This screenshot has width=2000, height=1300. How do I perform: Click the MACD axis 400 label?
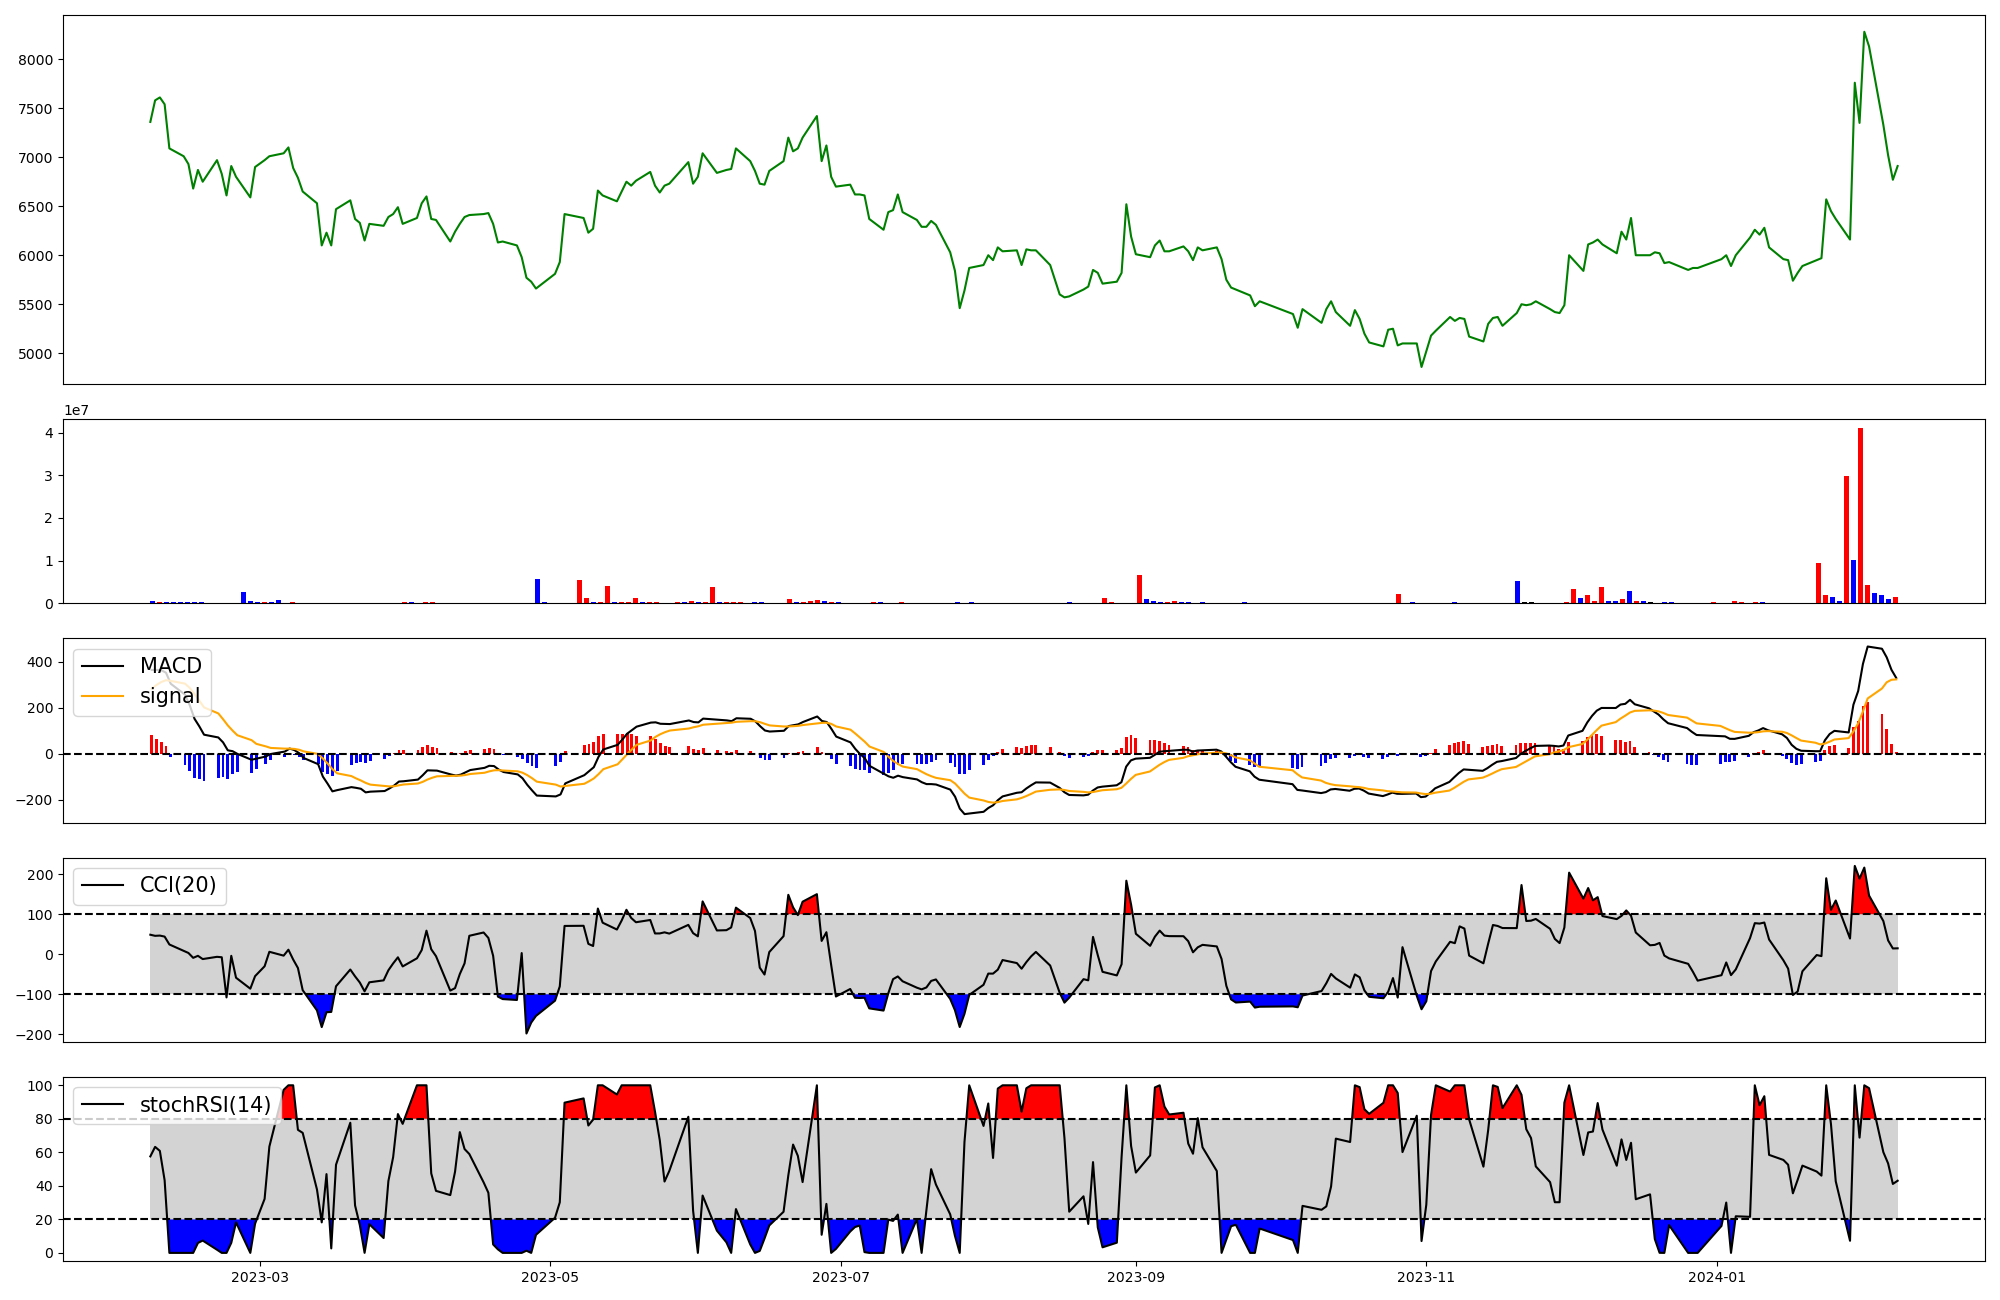(x=40, y=662)
